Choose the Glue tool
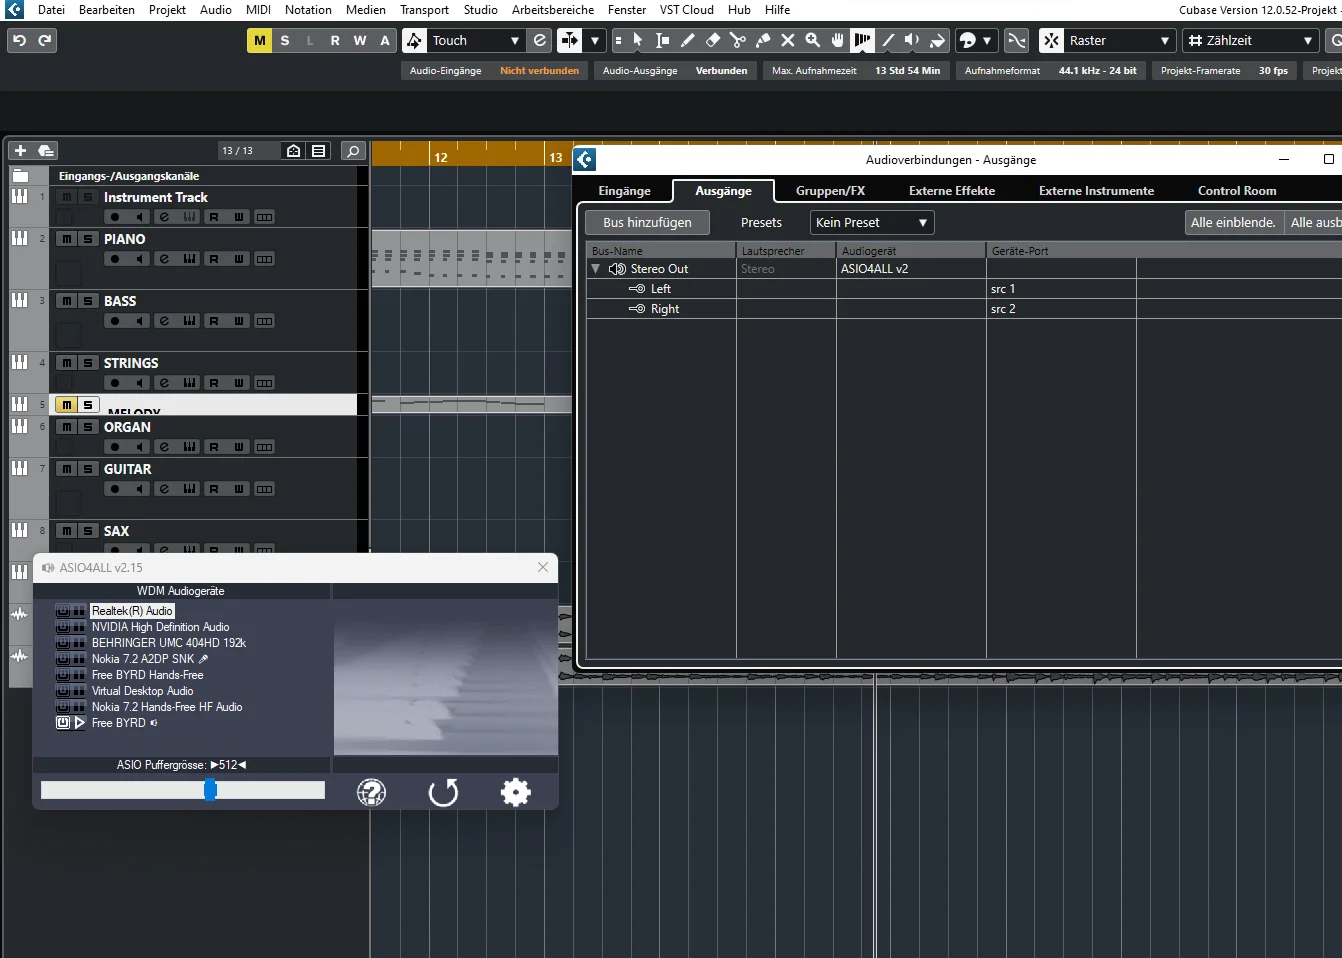Image resolution: width=1342 pixels, height=958 pixels. 763,40
